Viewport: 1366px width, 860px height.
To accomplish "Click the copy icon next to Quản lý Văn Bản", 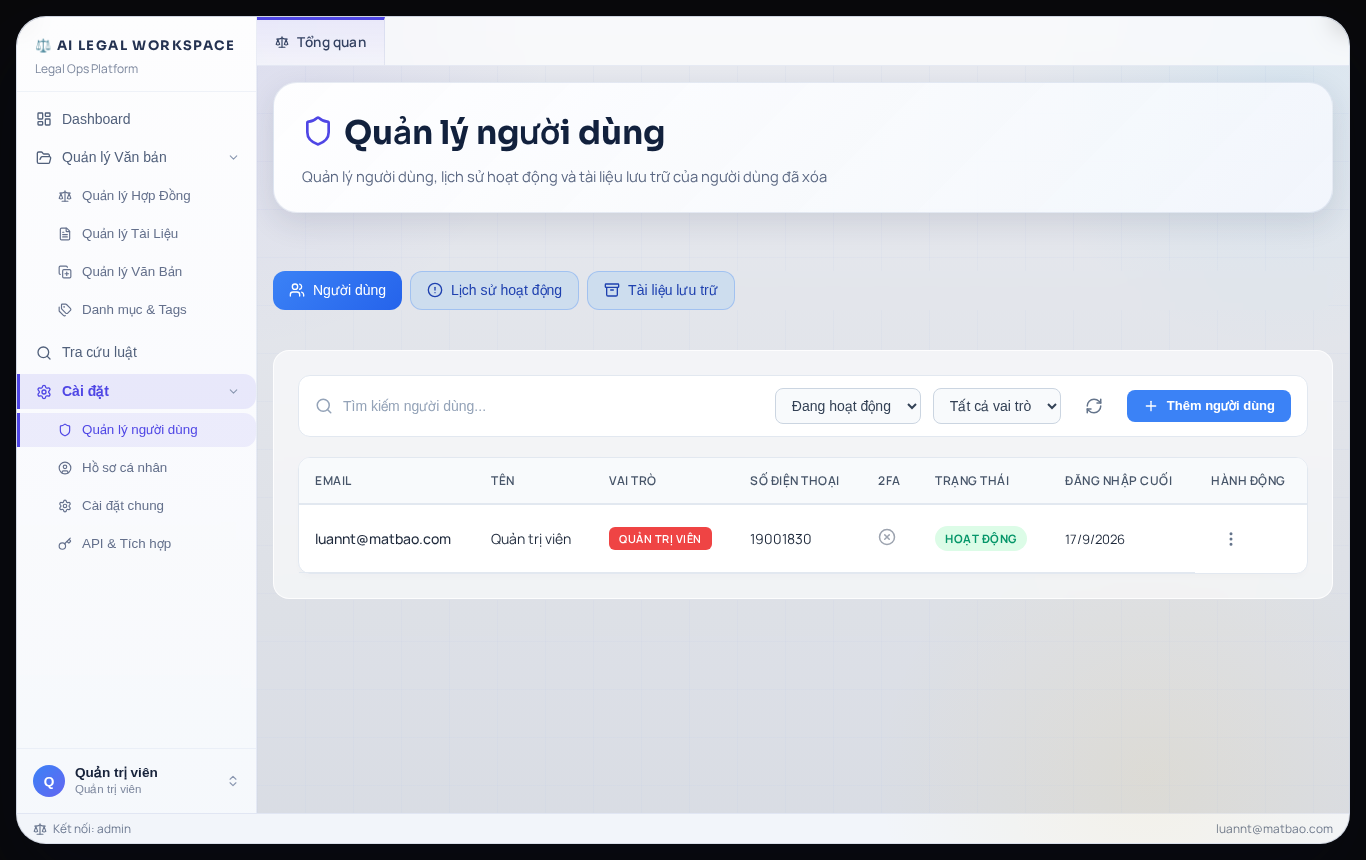I will (65, 272).
